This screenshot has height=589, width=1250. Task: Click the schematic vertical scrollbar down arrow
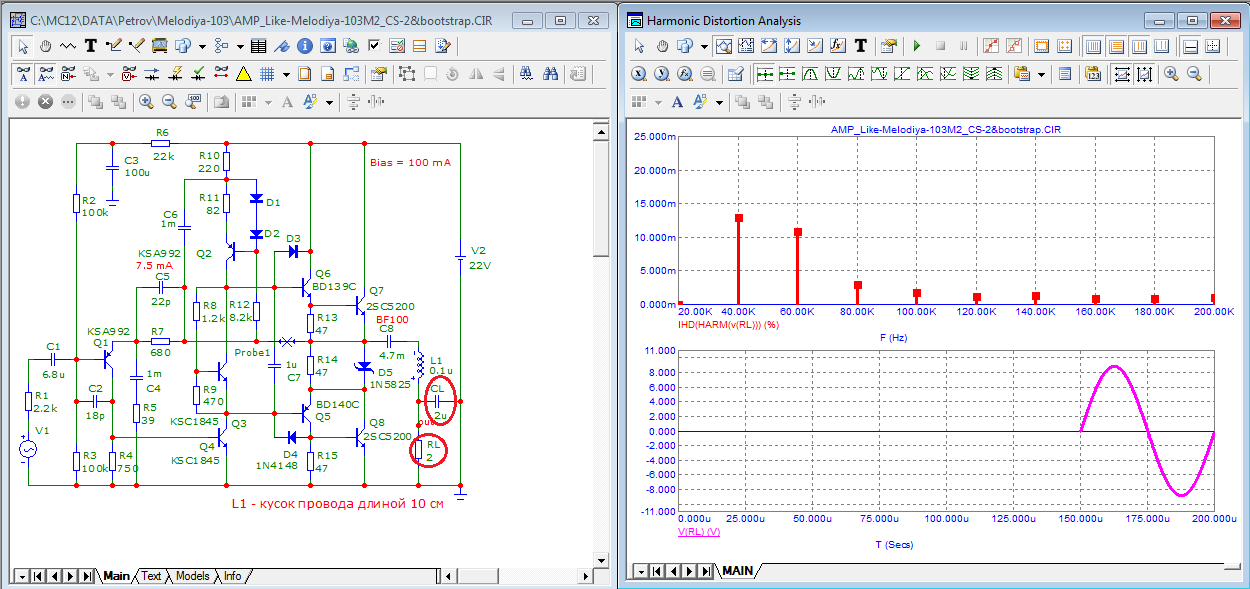coord(600,559)
